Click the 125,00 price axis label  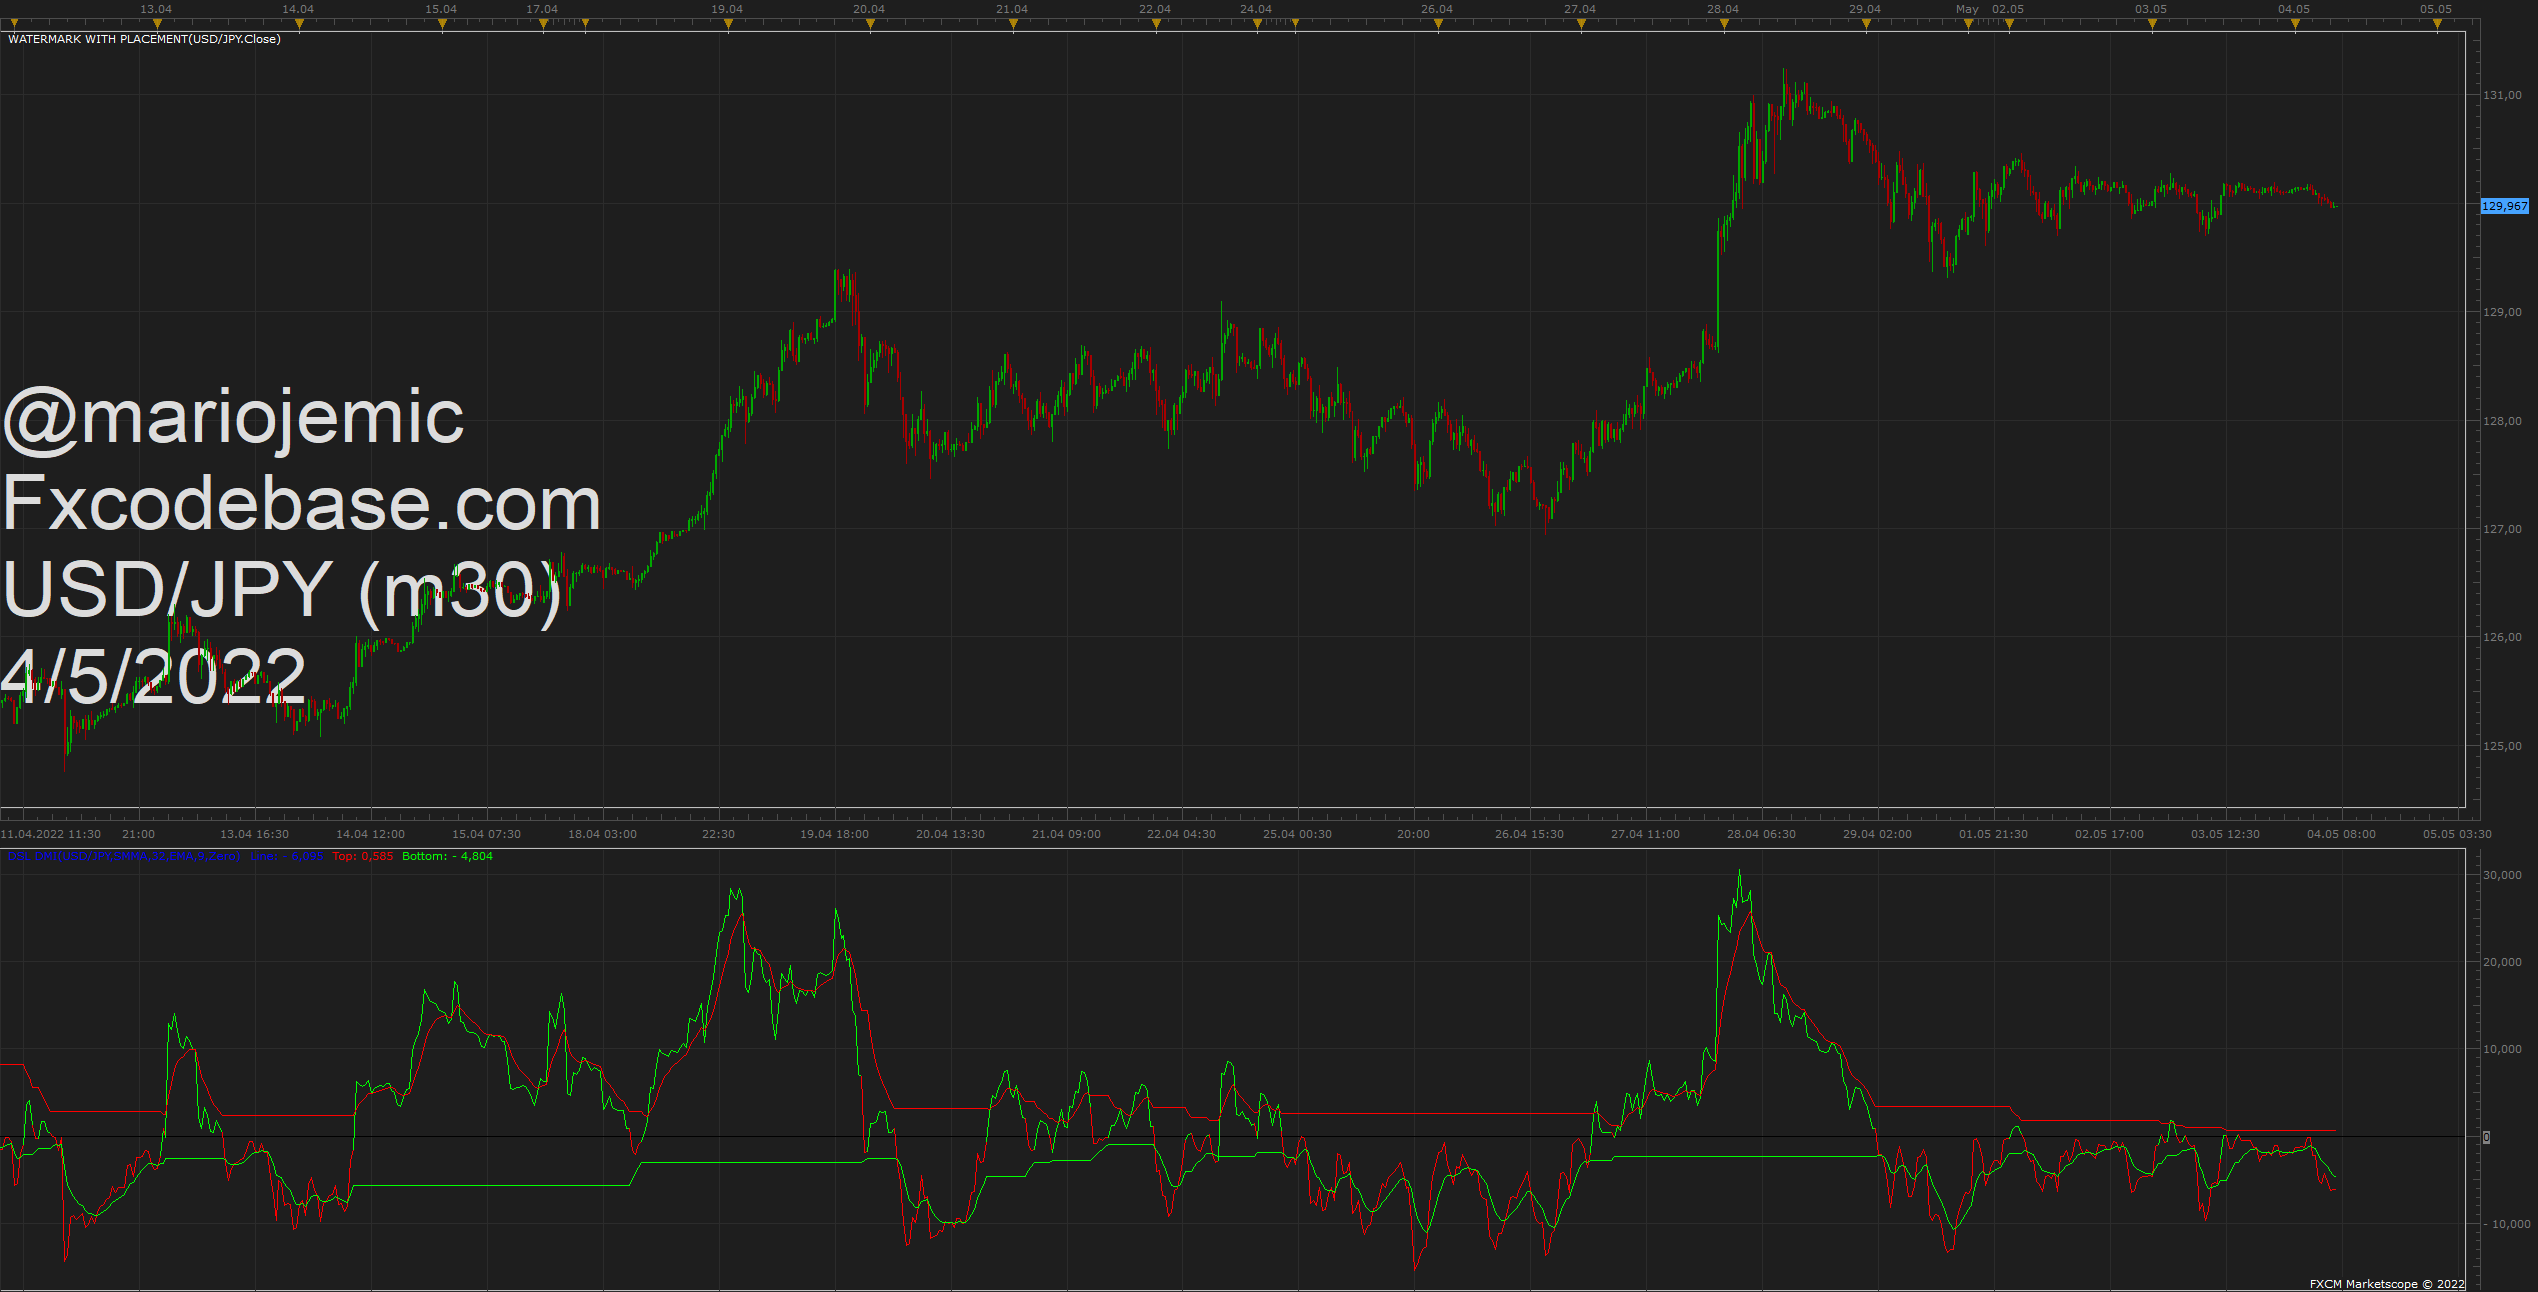point(2502,746)
